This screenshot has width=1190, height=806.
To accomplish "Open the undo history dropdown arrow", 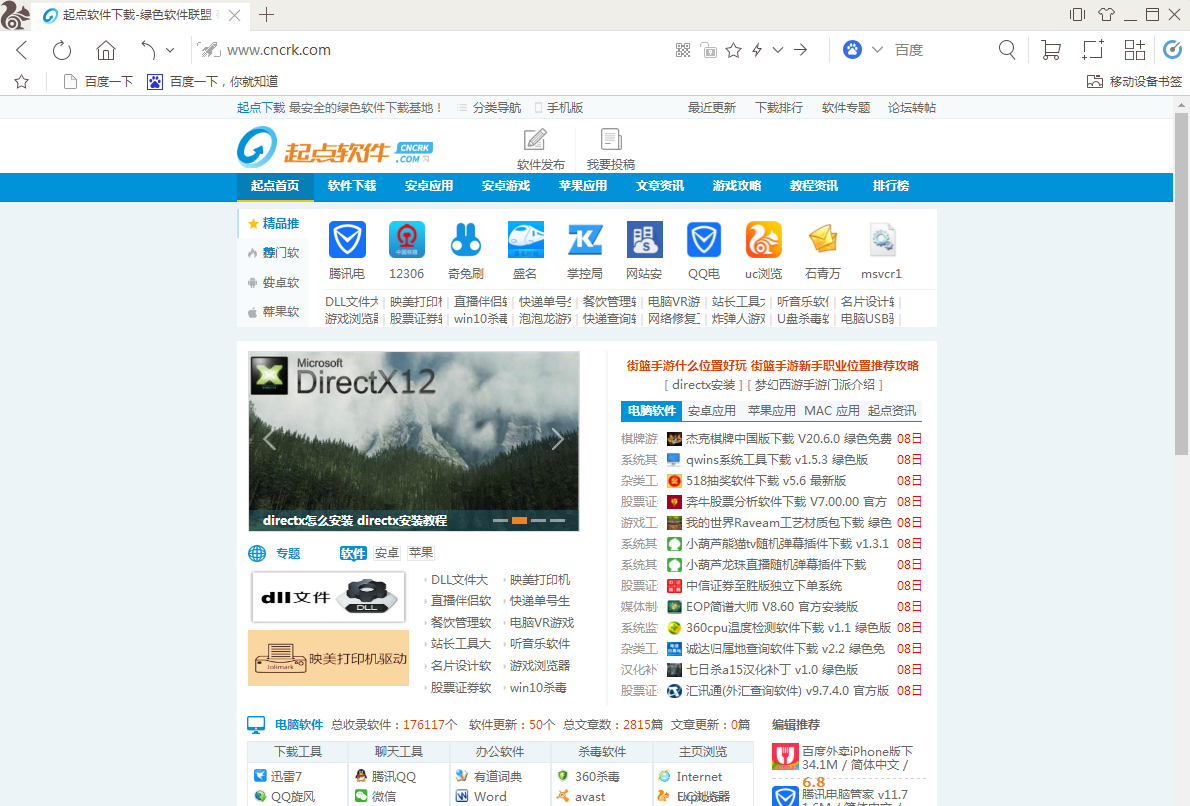I will pyautogui.click(x=170, y=49).
